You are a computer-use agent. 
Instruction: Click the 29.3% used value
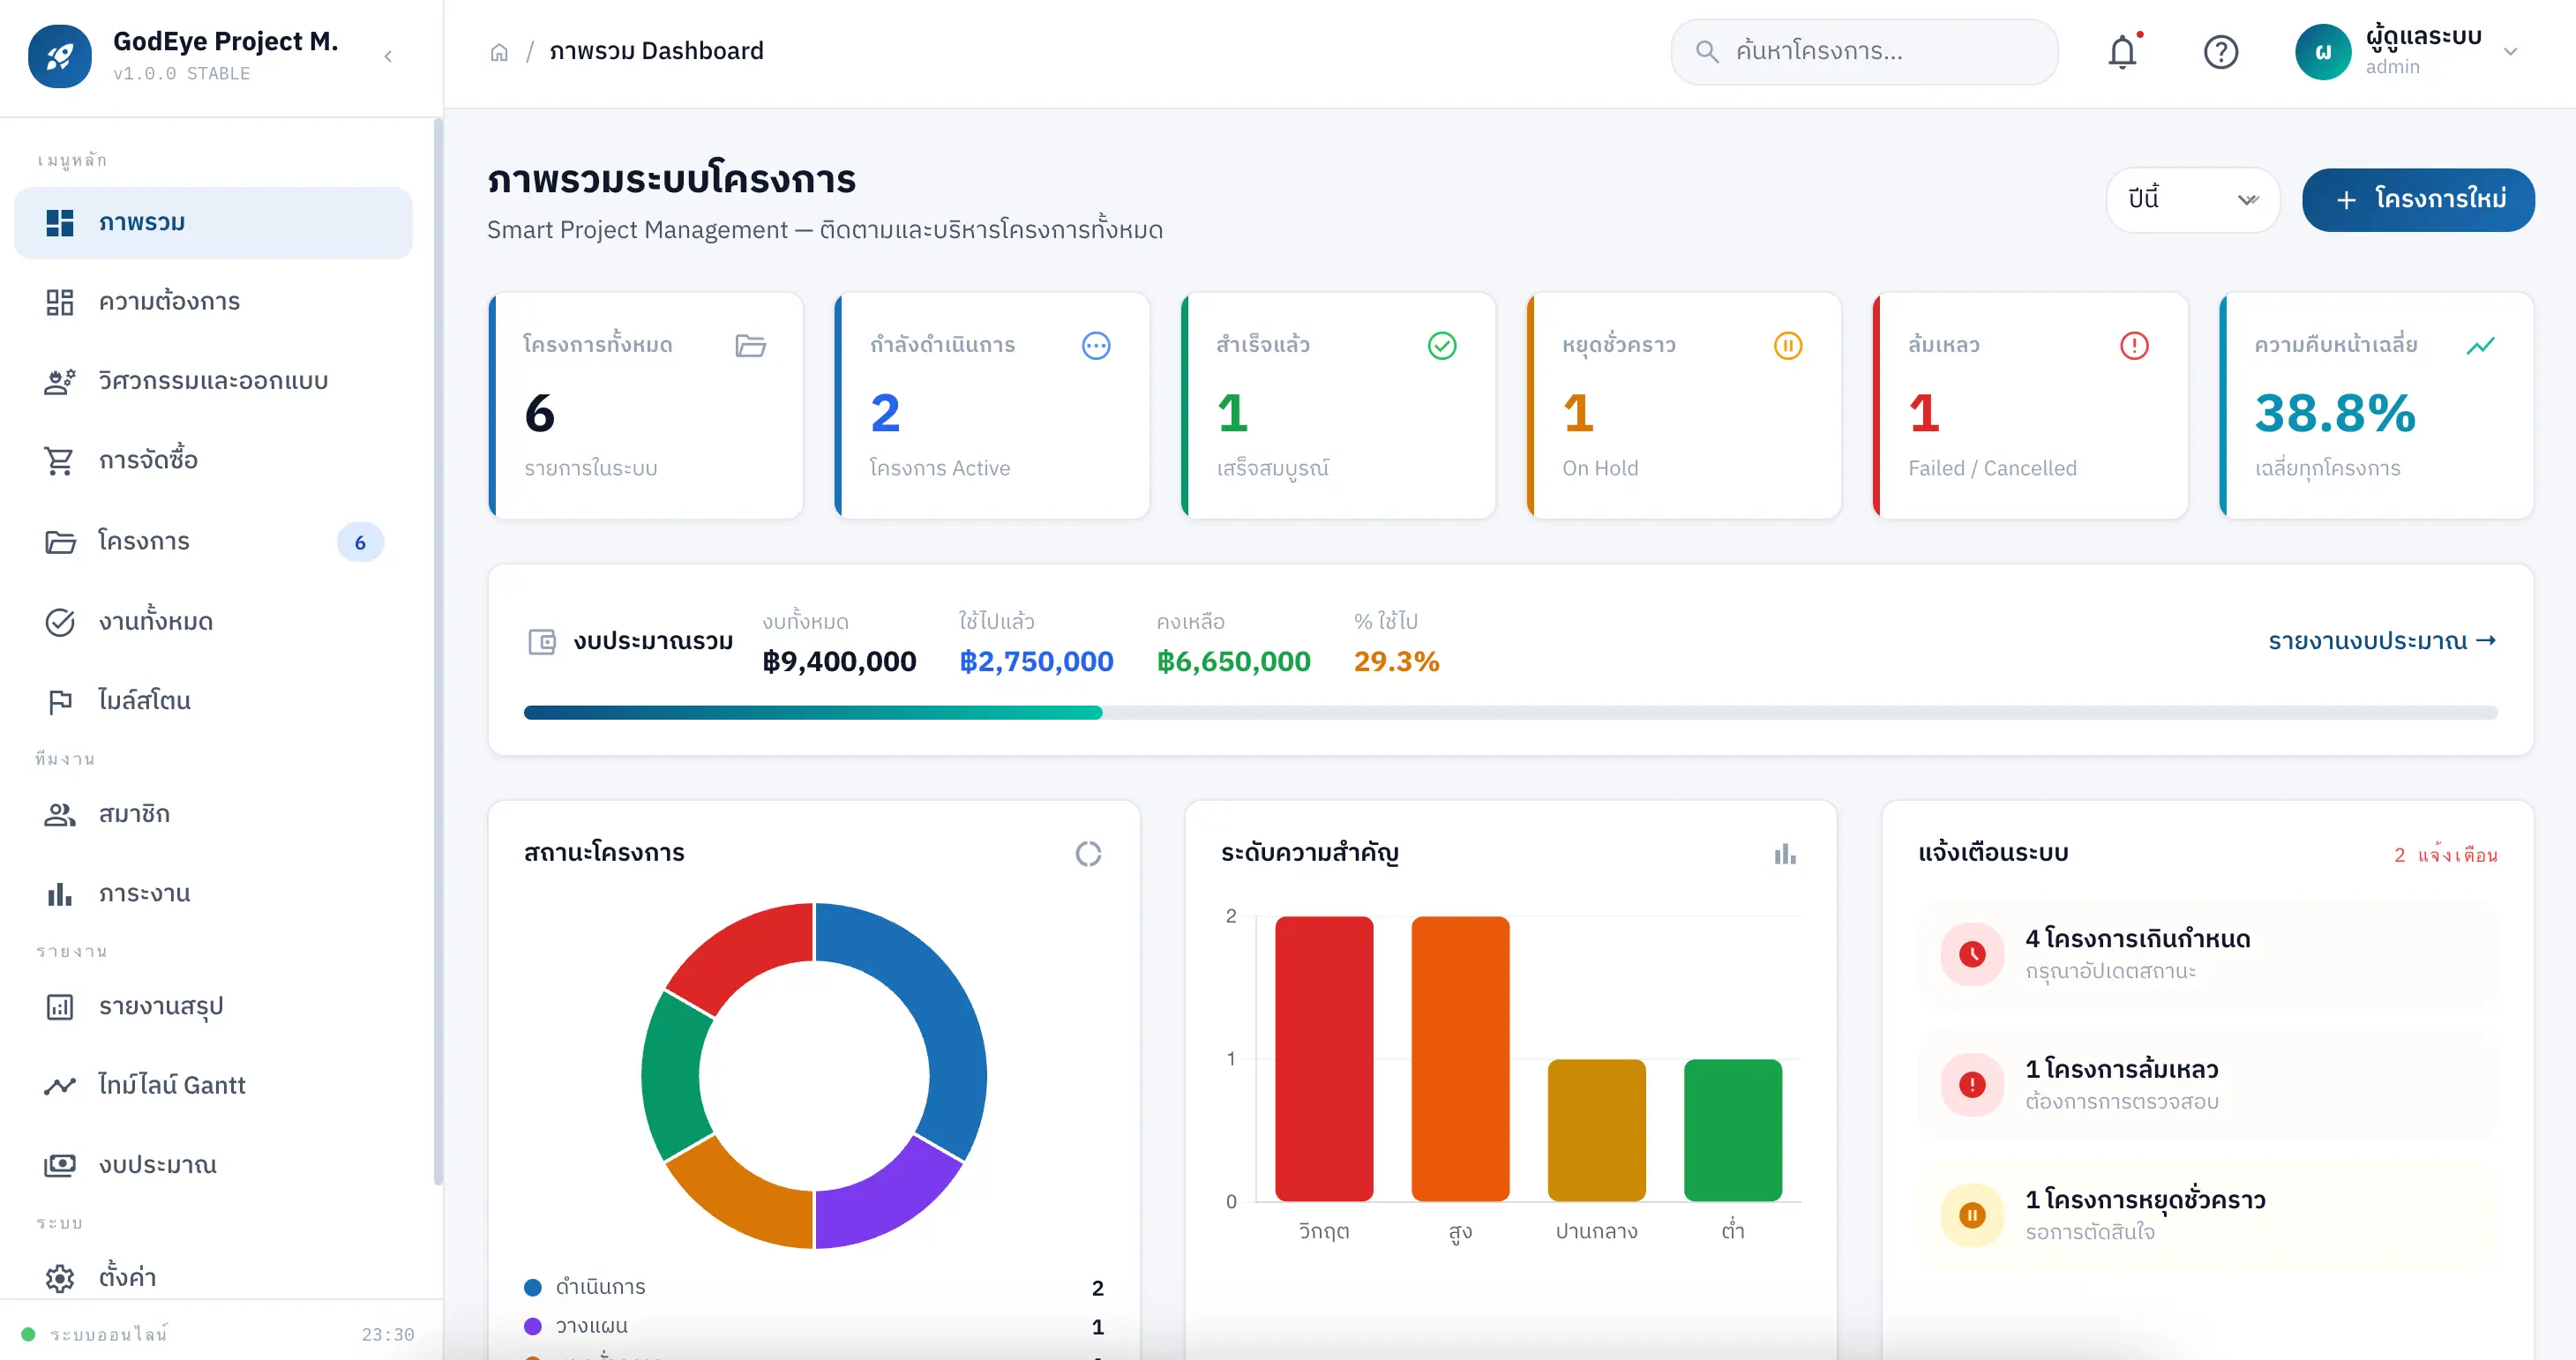pos(1396,661)
